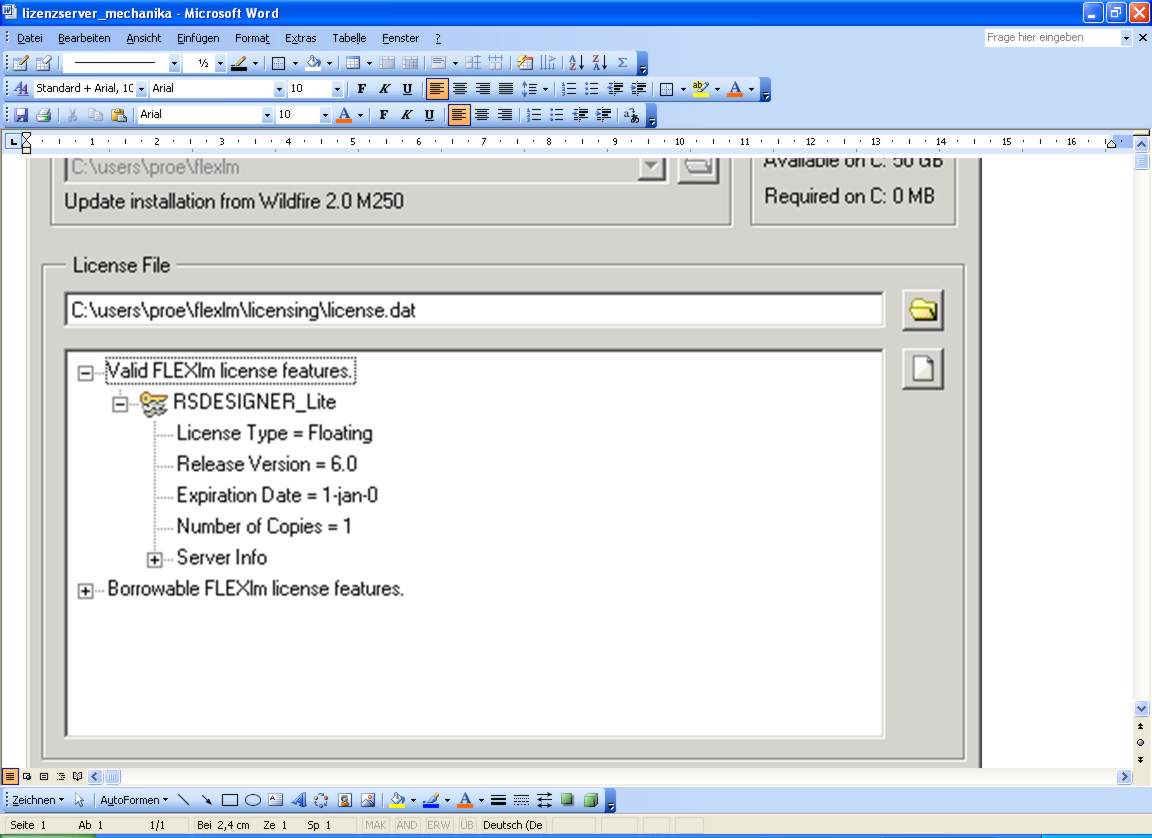Sort ascending with the A-Z icon
The height and width of the screenshot is (838, 1152).
coord(576,63)
